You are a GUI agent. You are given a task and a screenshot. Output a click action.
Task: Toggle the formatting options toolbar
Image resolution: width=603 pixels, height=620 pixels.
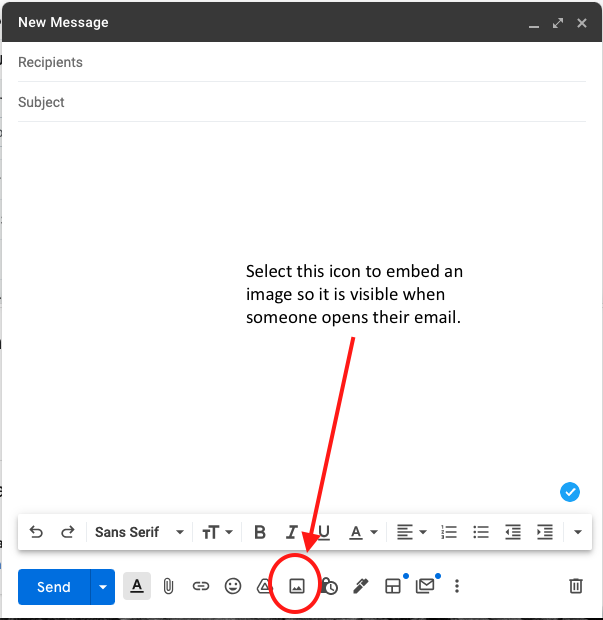pyautogui.click(x=137, y=586)
